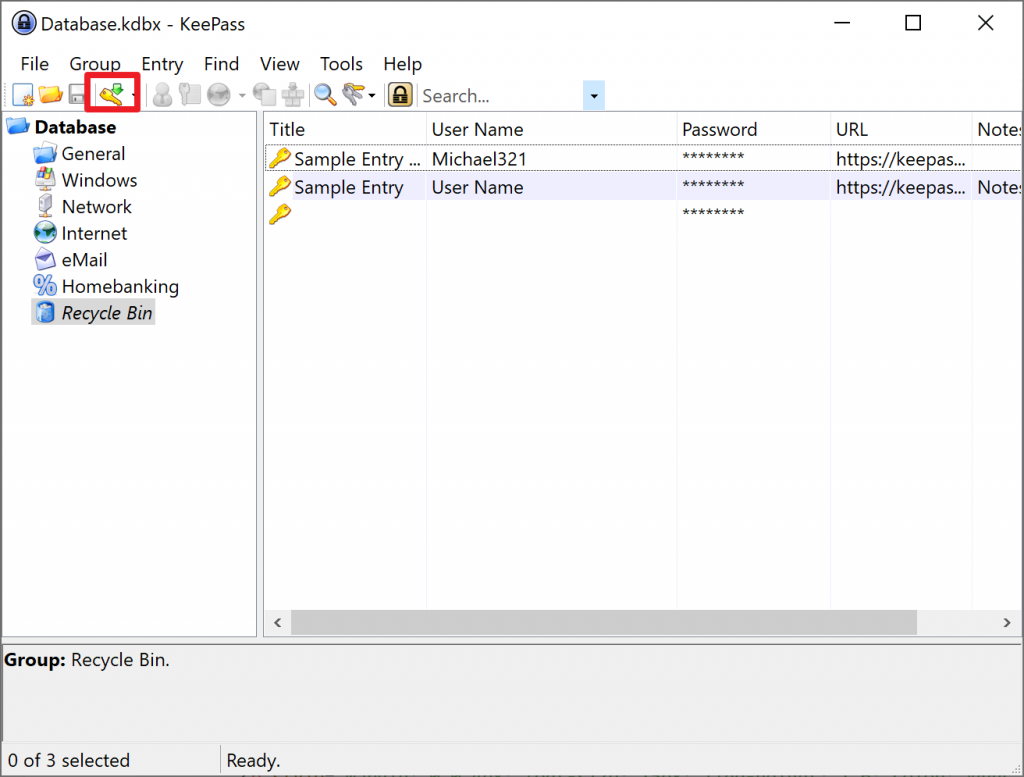
Task: Click the key icon of Michael321 entry
Action: (x=280, y=159)
